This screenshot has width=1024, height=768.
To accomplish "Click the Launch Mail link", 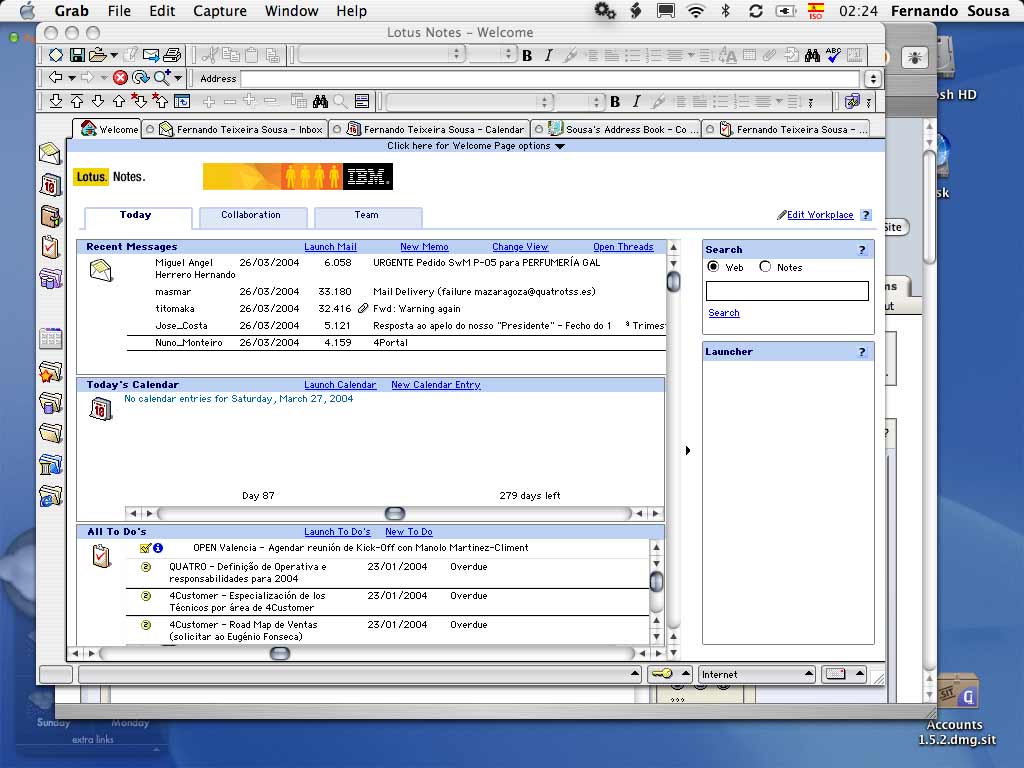I will (x=330, y=247).
